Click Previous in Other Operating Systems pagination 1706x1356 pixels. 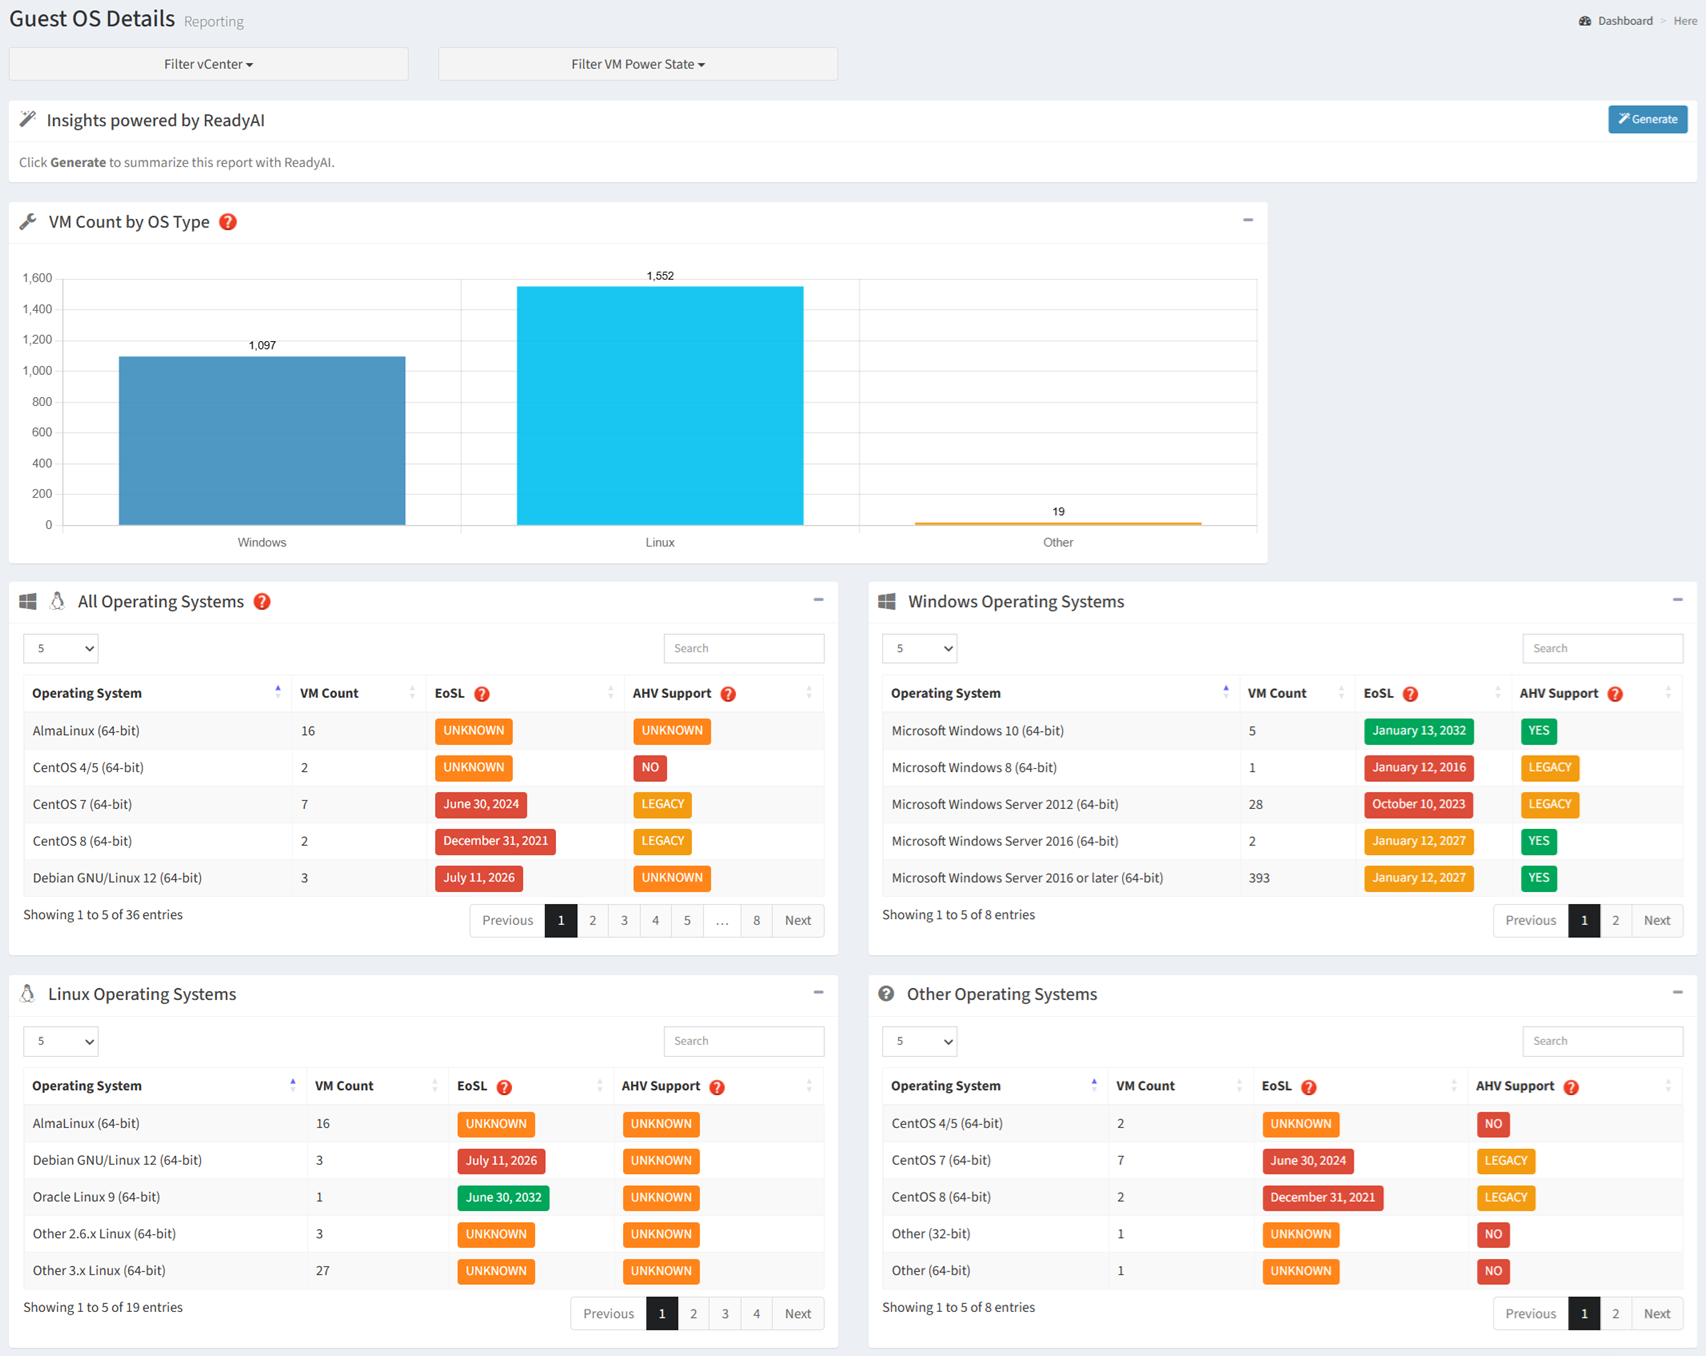coord(1531,1314)
